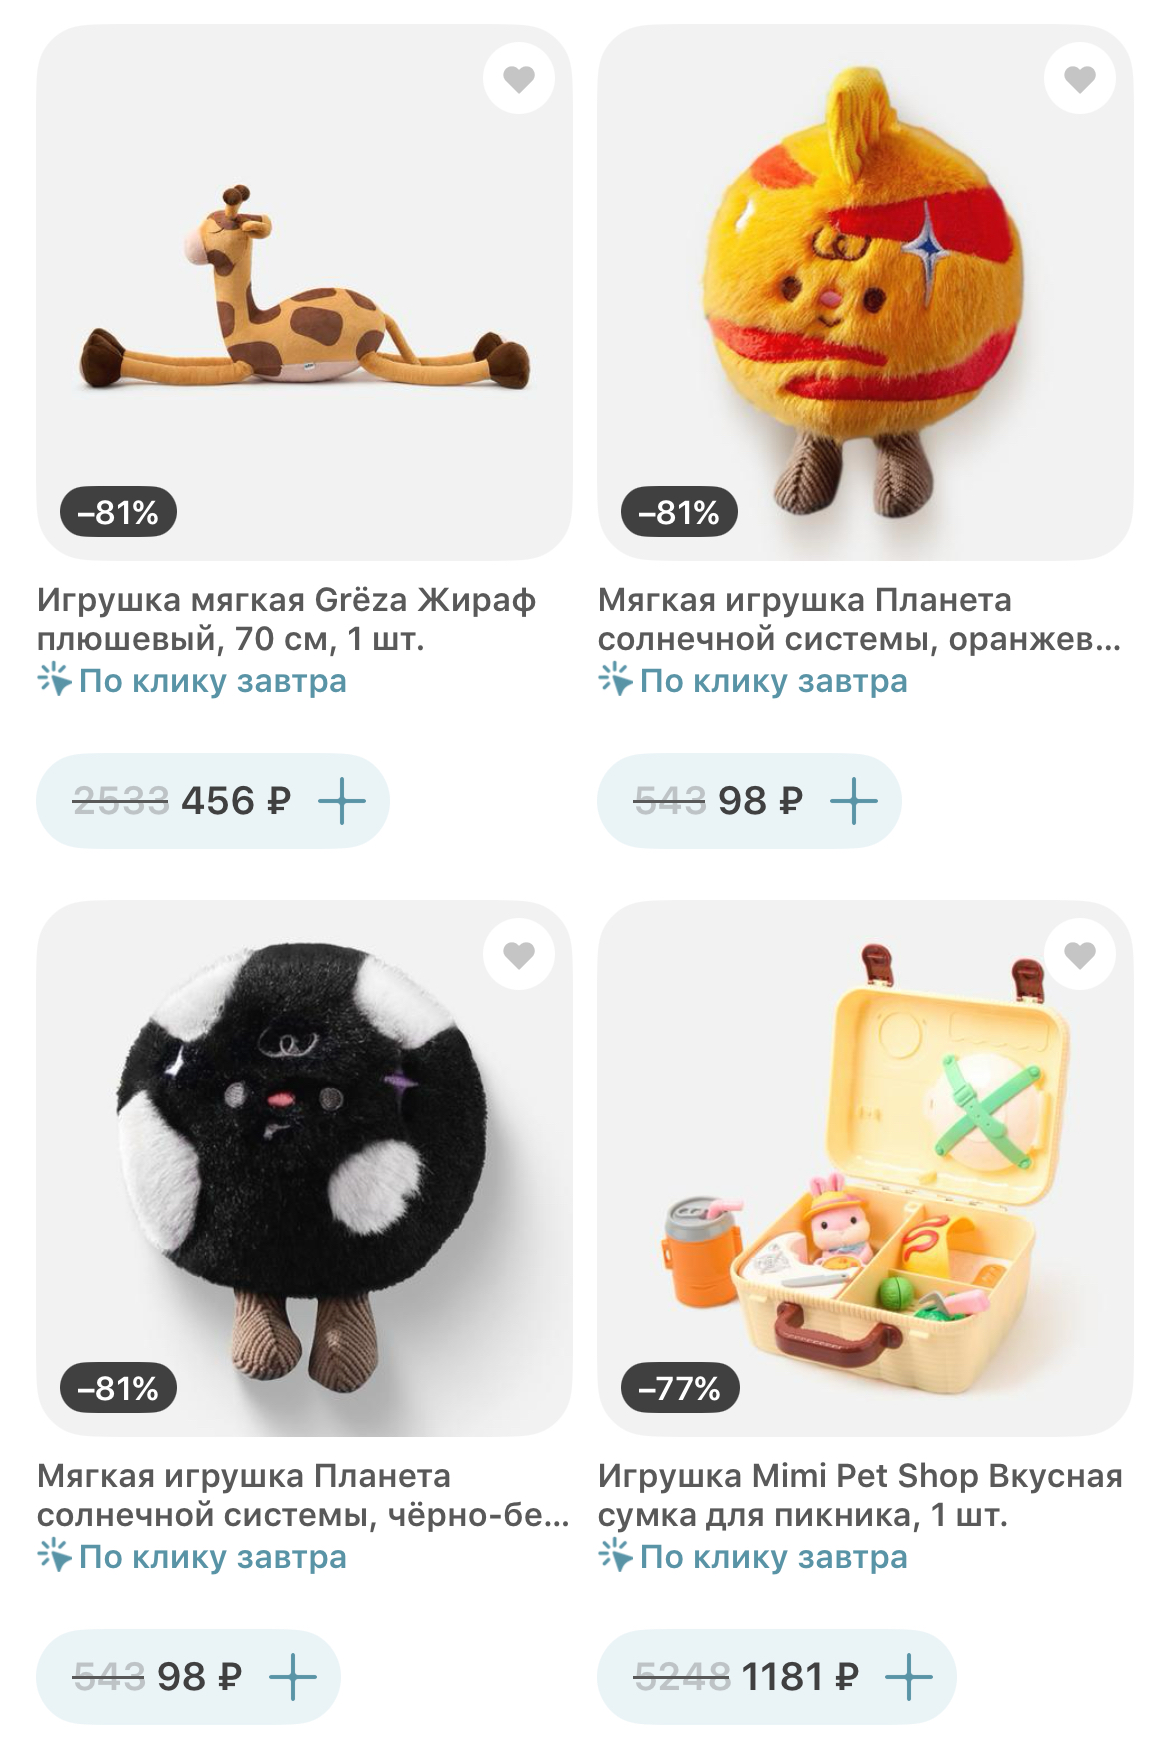Favorite the Grëza giraffe plush toy
The image size is (1170, 1740).
[518, 78]
